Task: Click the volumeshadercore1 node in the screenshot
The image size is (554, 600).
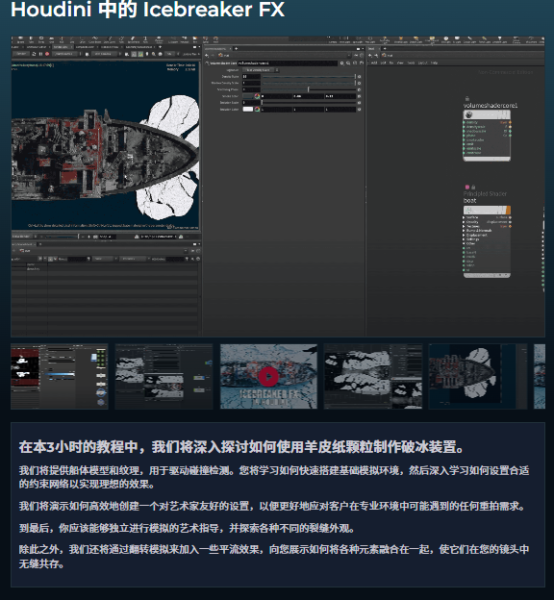Action: 487,135
